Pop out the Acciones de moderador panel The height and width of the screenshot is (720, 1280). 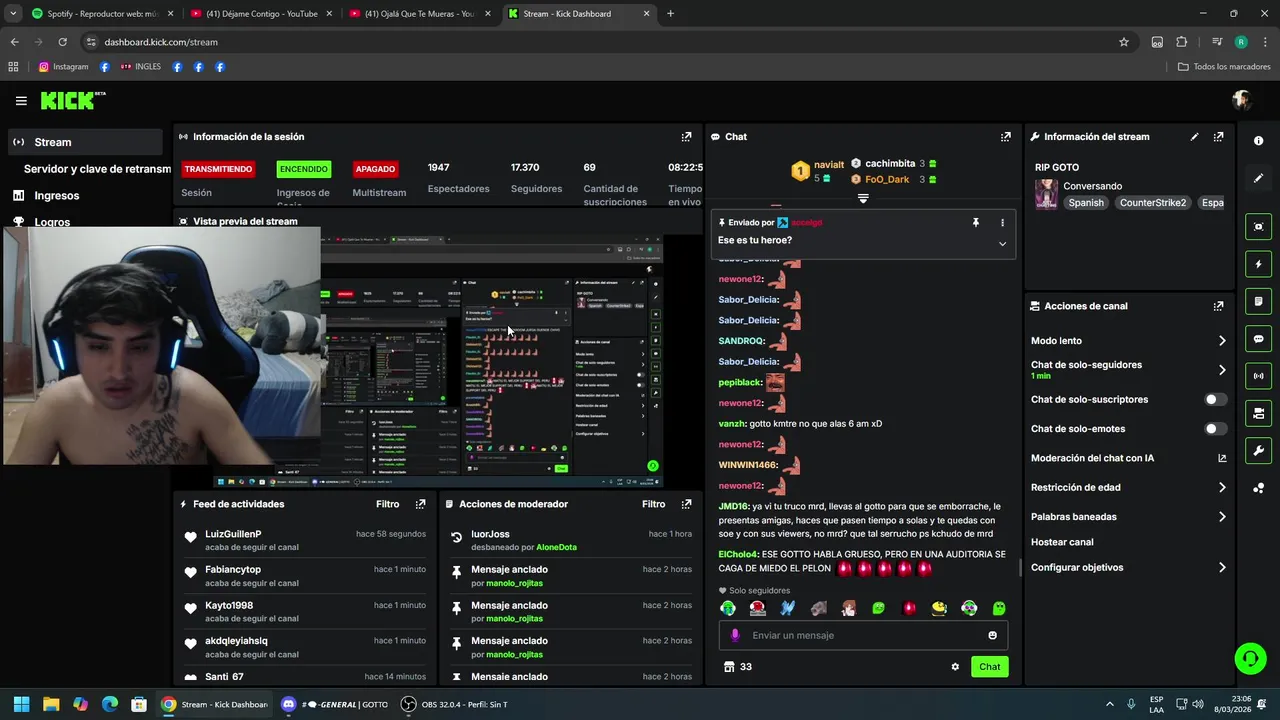[686, 504]
